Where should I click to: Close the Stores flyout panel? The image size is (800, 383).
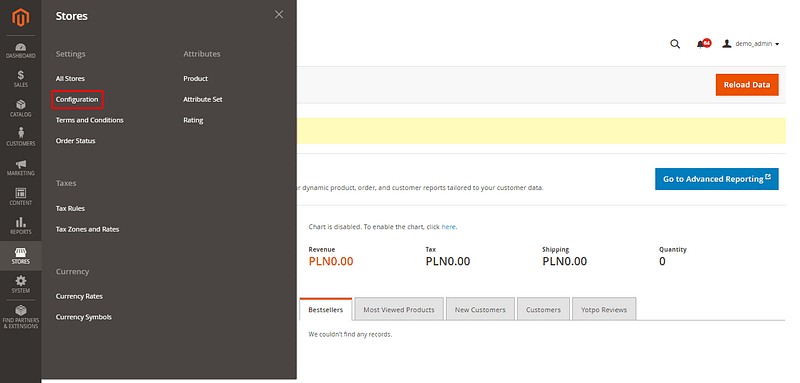tap(279, 15)
